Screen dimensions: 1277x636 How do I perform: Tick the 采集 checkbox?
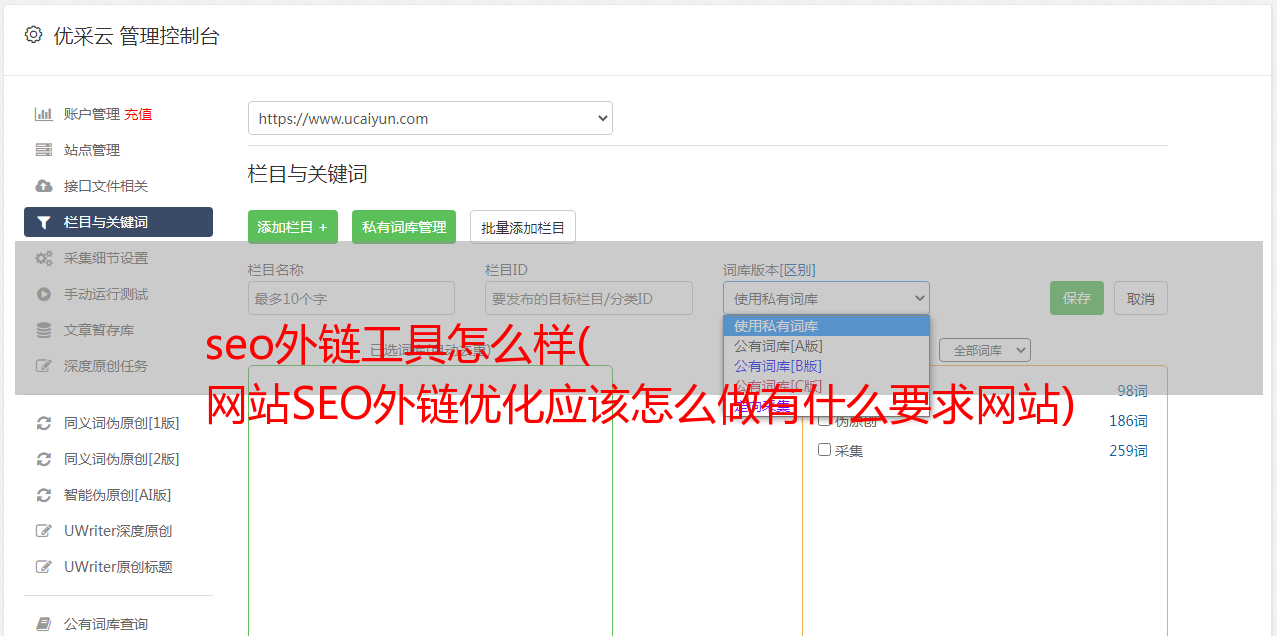click(825, 450)
